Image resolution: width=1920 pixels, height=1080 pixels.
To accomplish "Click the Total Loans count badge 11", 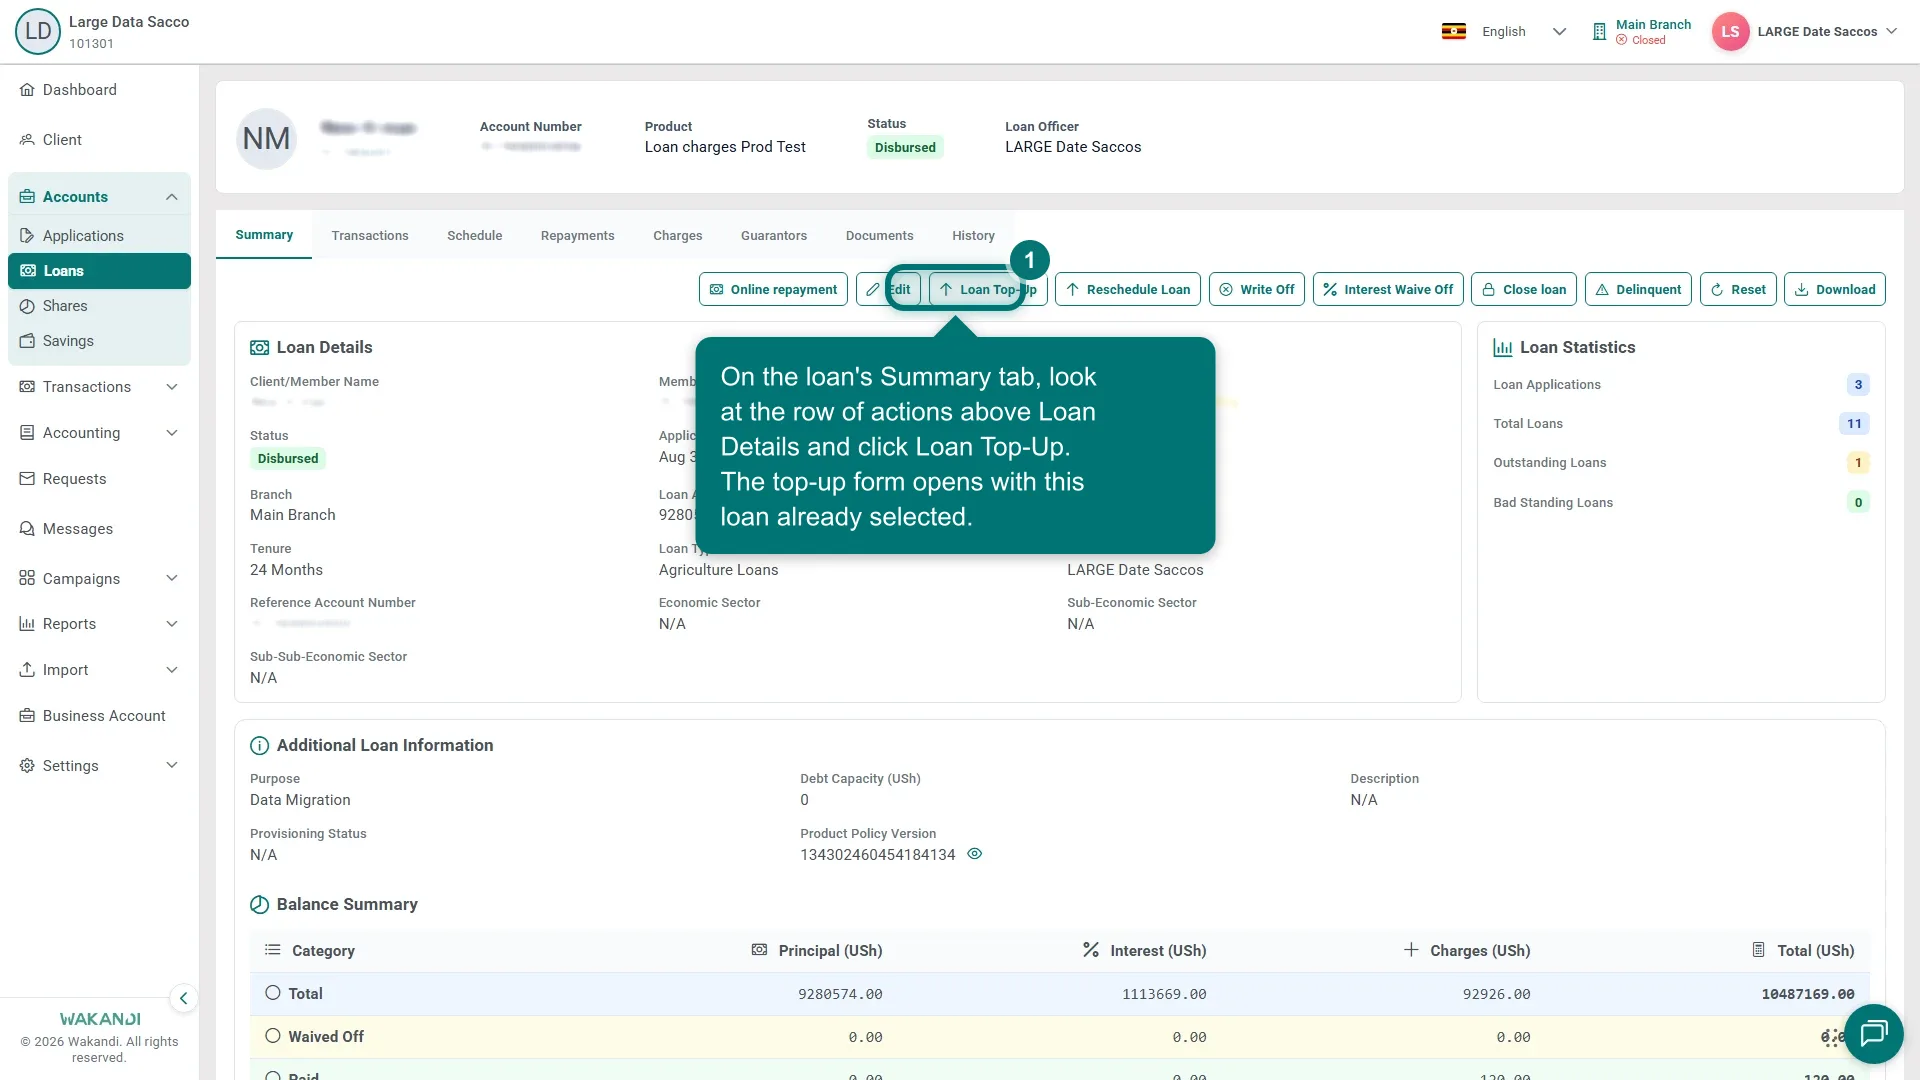I will point(1854,424).
